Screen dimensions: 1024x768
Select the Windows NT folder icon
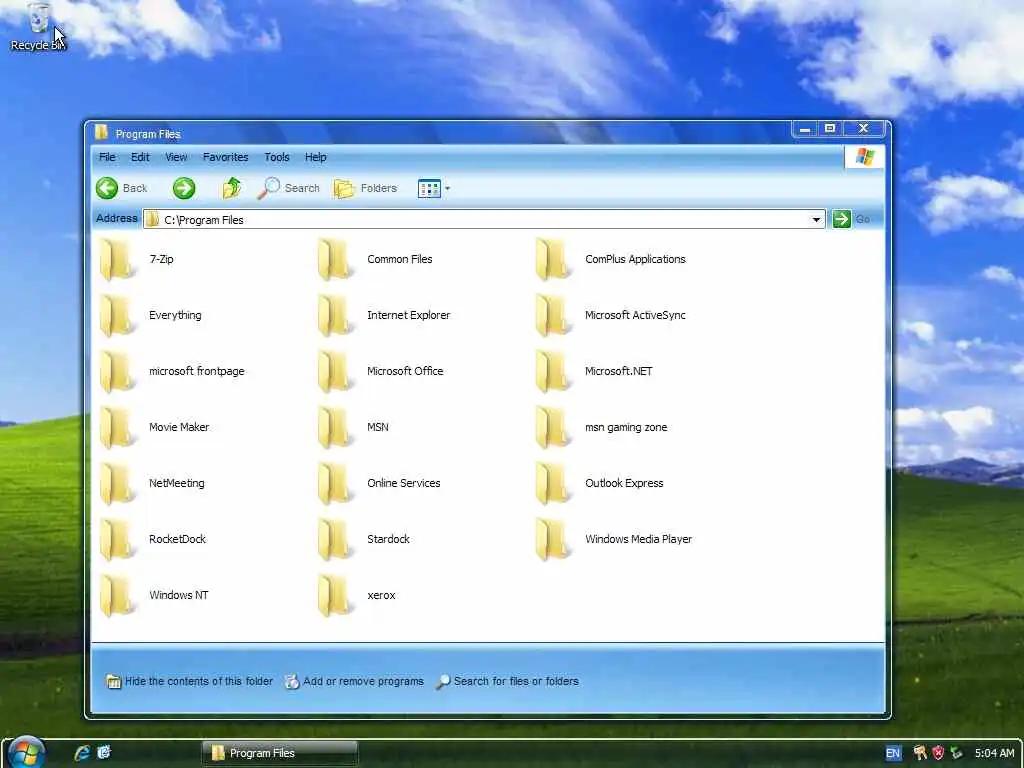pyautogui.click(x=118, y=596)
